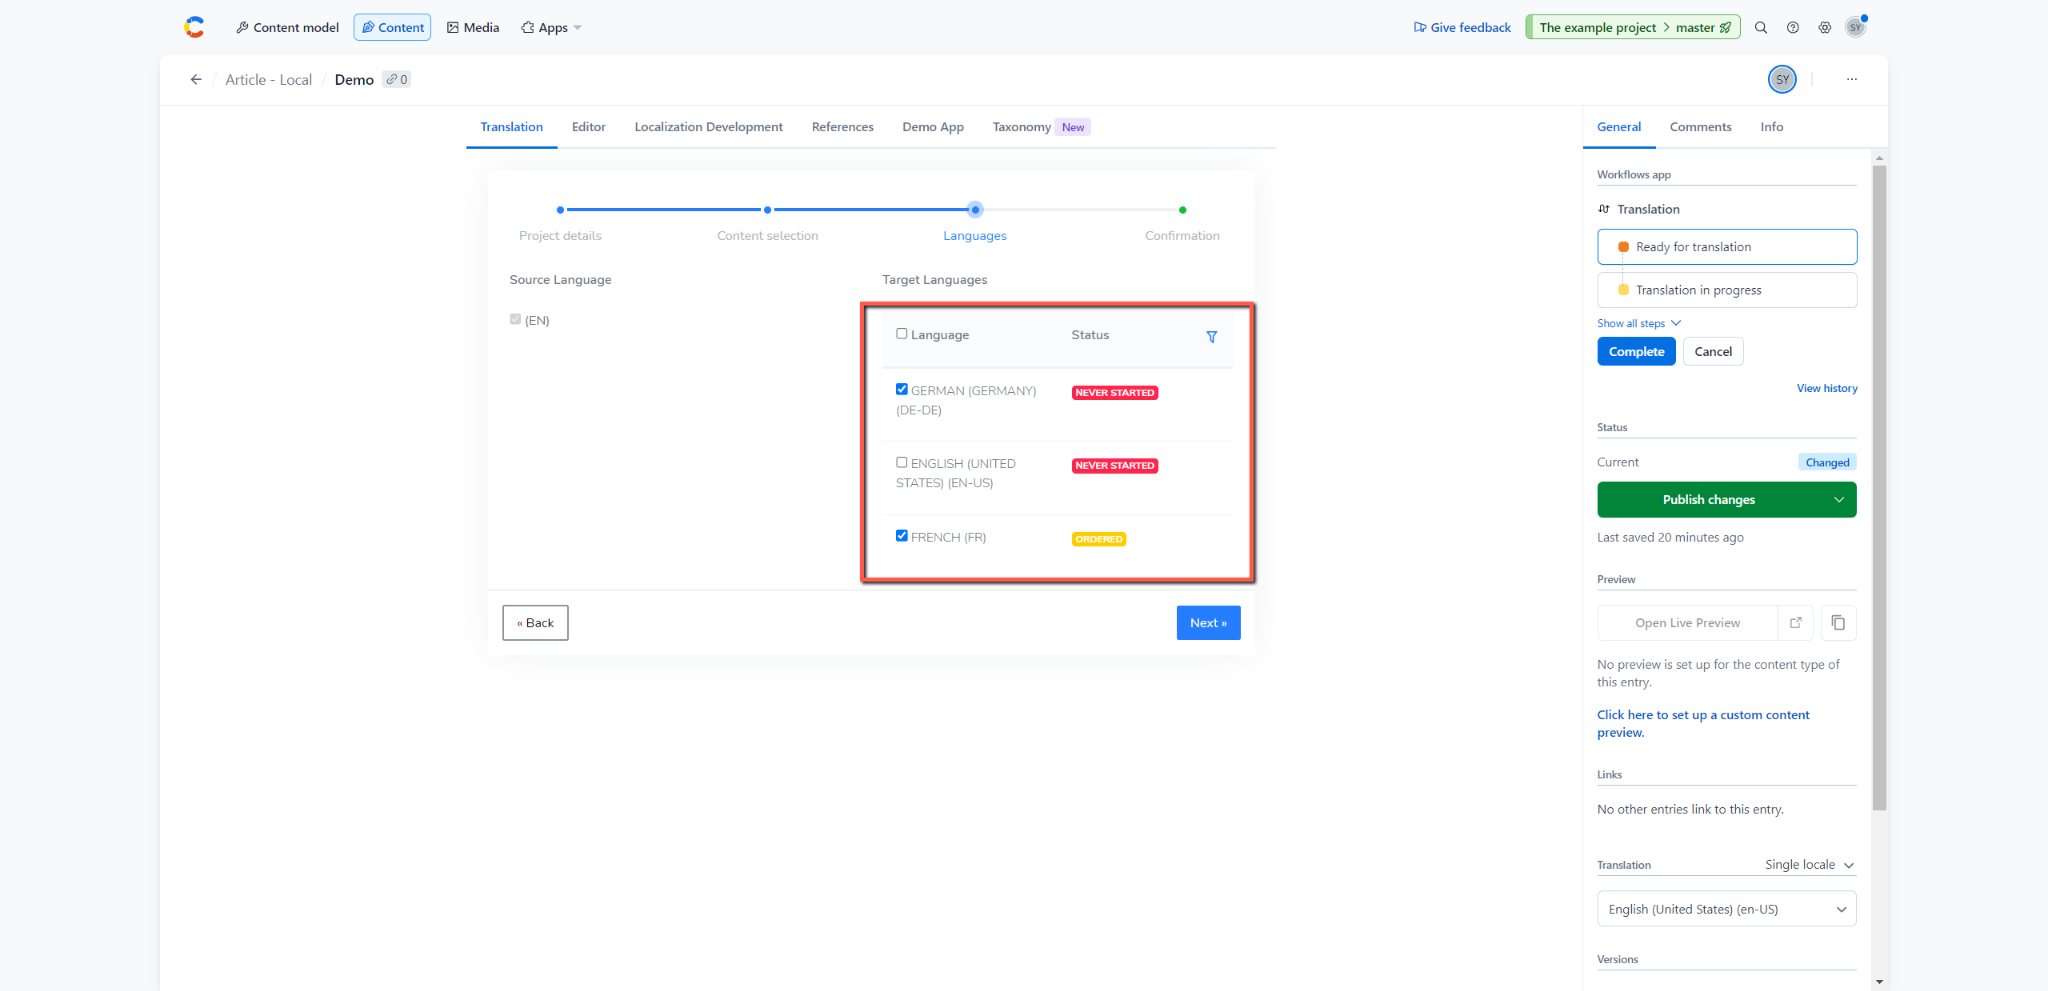
Task: Switch to the Translation tab
Action: coord(511,127)
